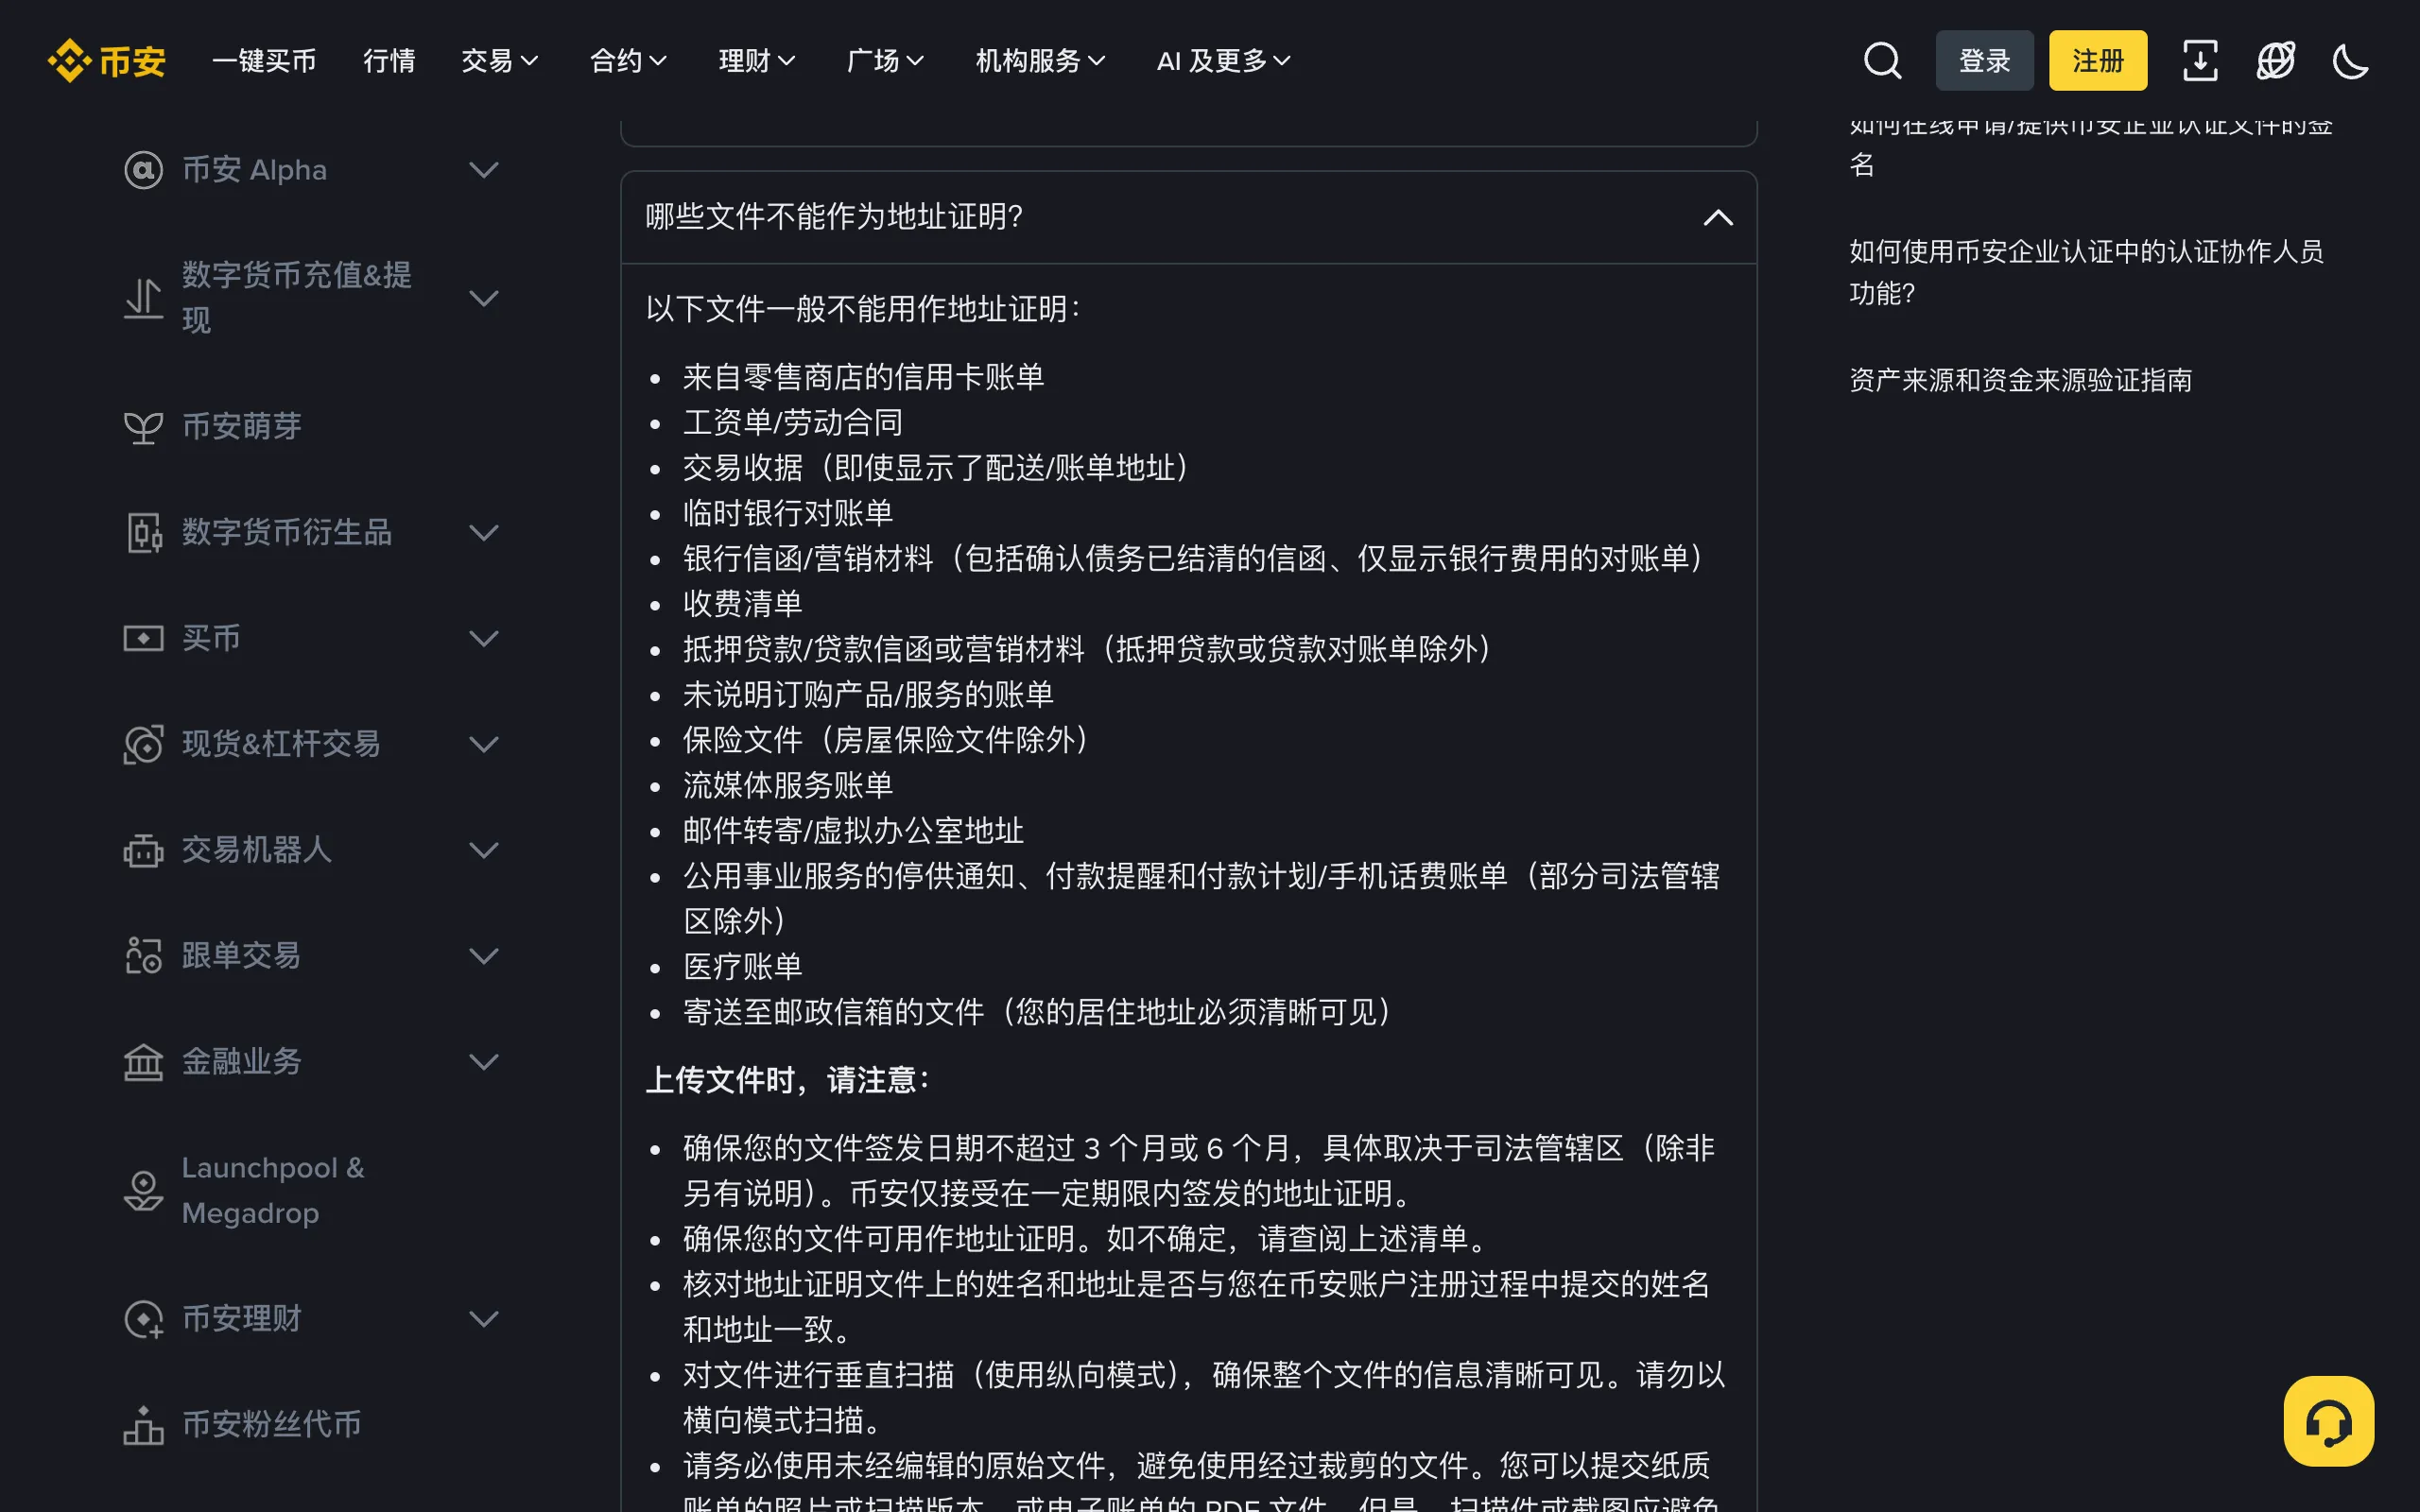Open 如何使用币安企业认证中的认证协作人员功能 article
This screenshot has width=2420, height=1512.
pyautogui.click(x=2086, y=272)
